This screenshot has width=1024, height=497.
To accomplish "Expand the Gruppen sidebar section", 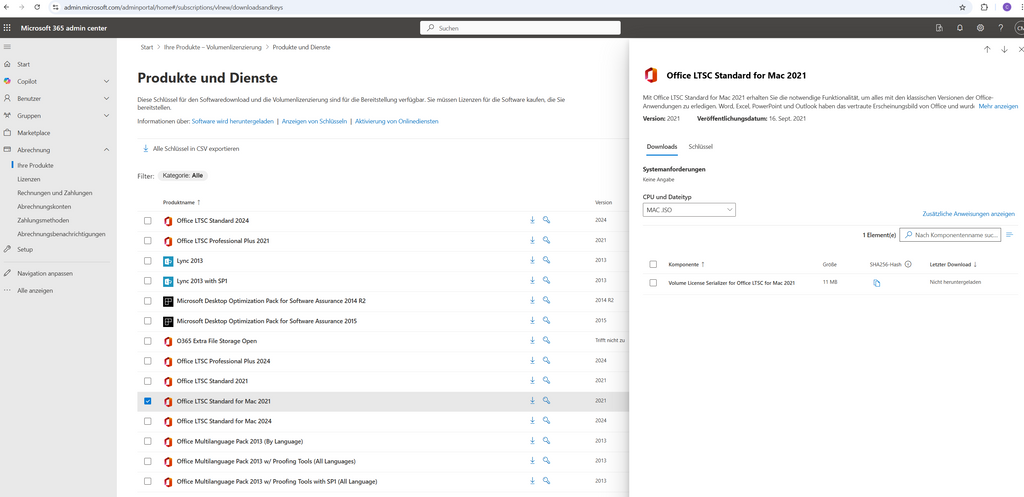I will 106,116.
